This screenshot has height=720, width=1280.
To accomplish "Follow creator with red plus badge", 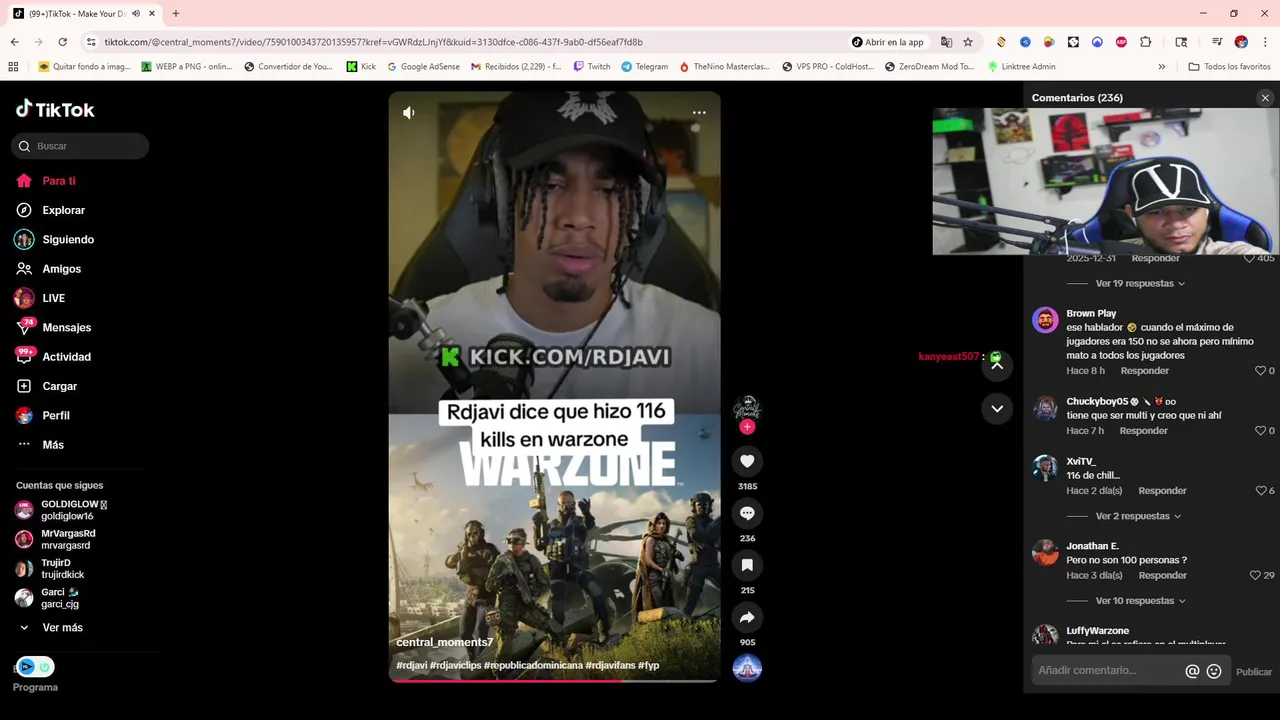I will click(747, 427).
